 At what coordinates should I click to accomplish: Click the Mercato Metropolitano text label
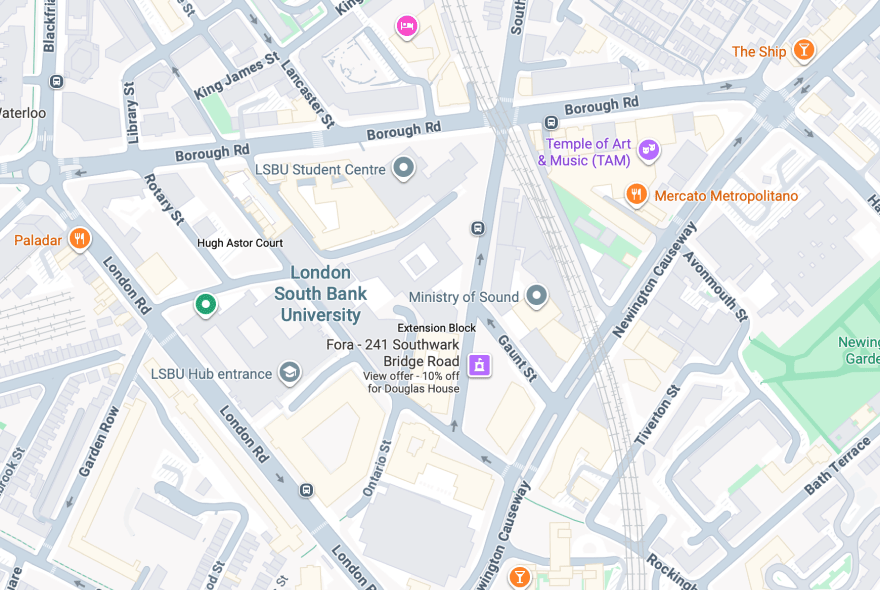726,196
